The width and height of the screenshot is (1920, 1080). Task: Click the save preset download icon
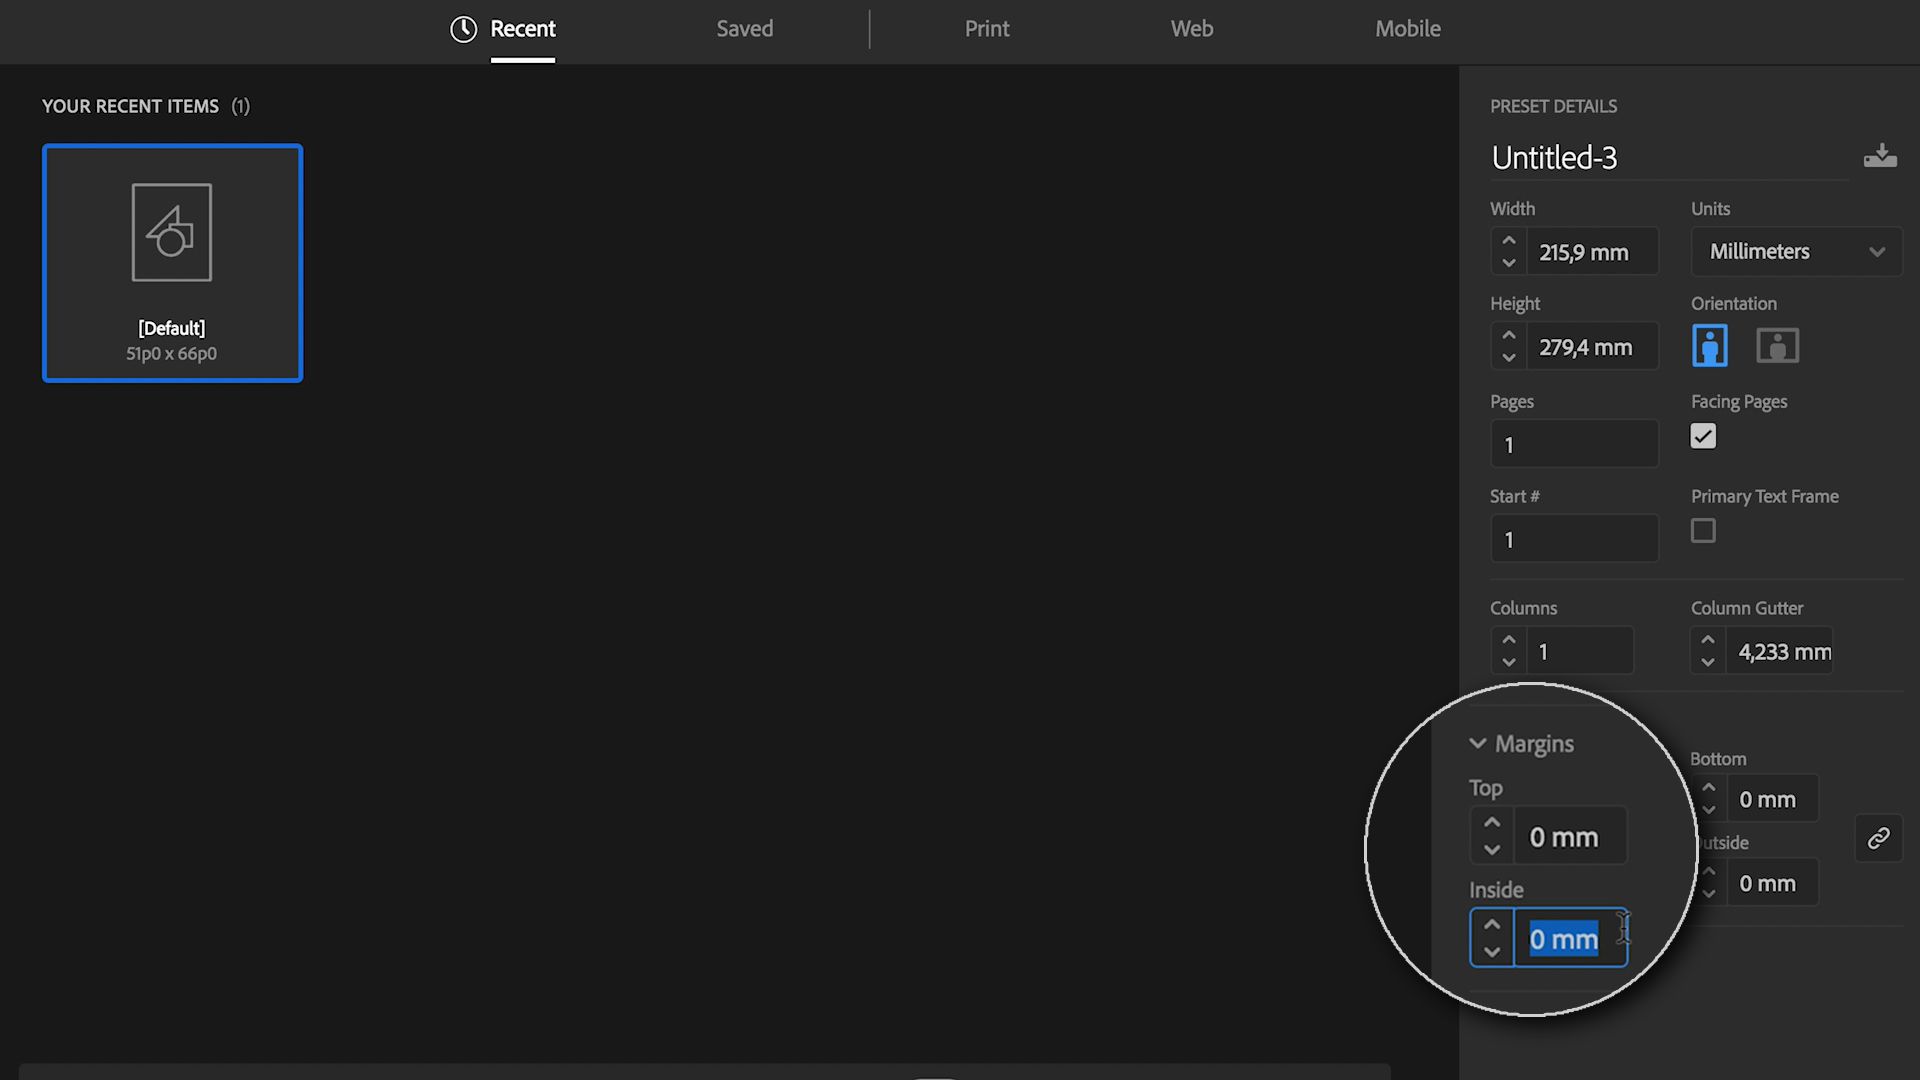1880,156
